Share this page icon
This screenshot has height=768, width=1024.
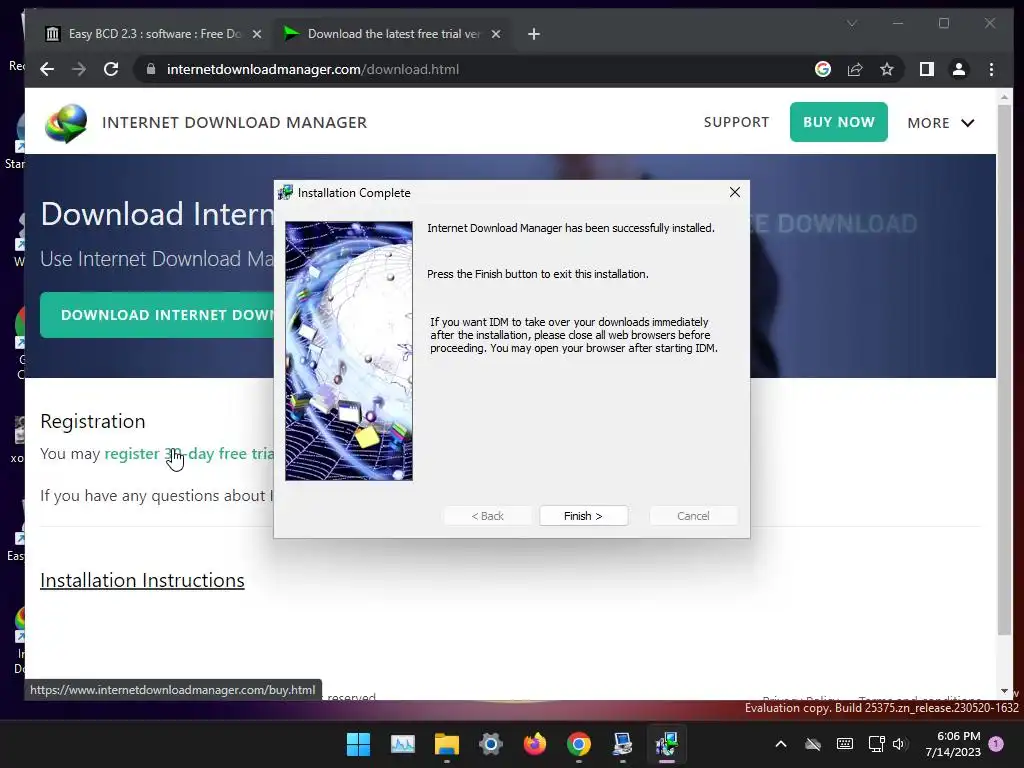[x=855, y=69]
